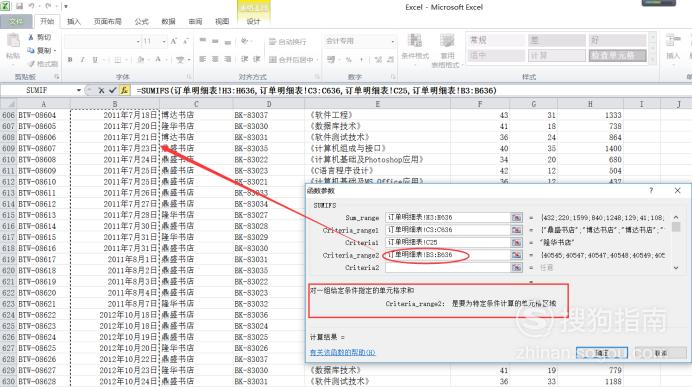Click the empty Criteria2 input field
The height and width of the screenshot is (387, 692).
[448, 267]
